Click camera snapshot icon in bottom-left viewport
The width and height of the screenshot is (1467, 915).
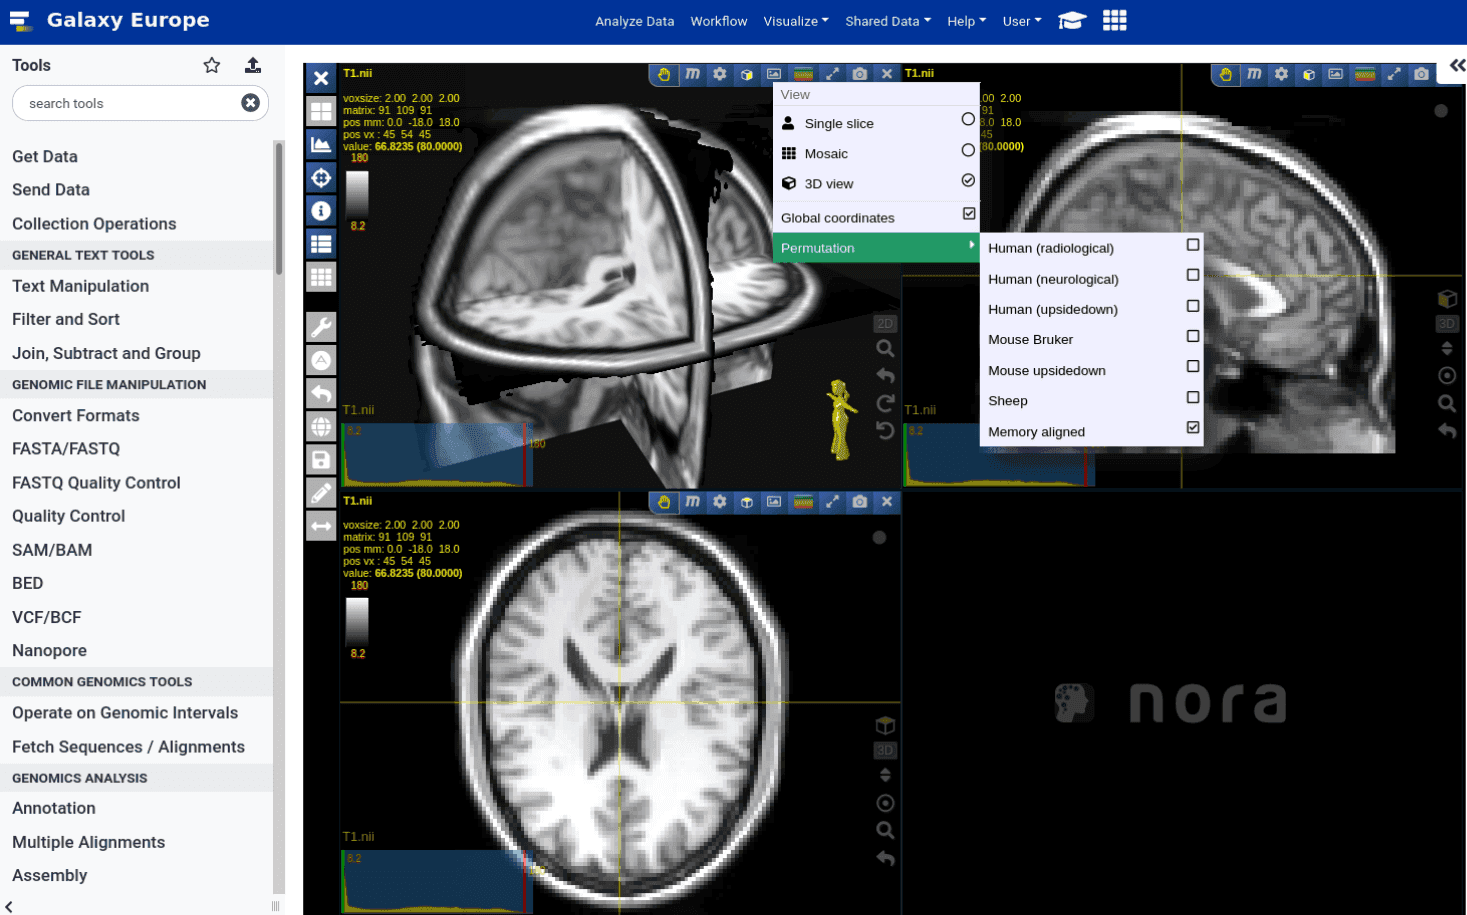[x=859, y=502]
